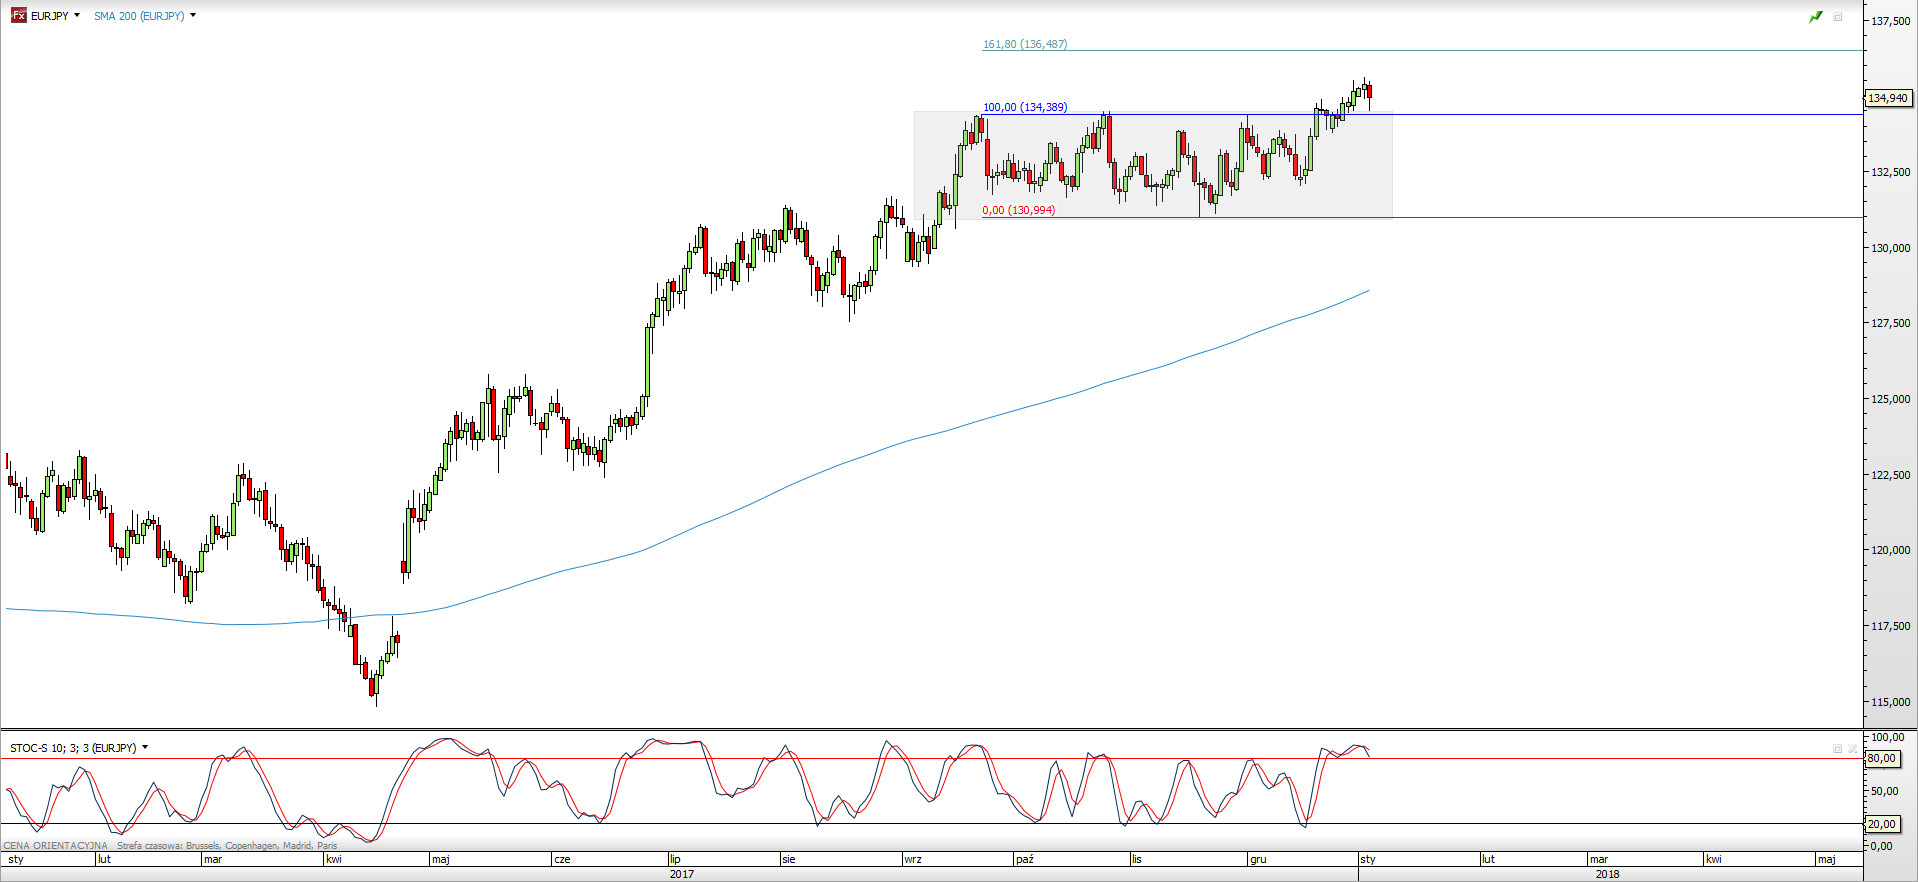
Task: Close the STOC-S indicator panel
Action: [x=1852, y=748]
